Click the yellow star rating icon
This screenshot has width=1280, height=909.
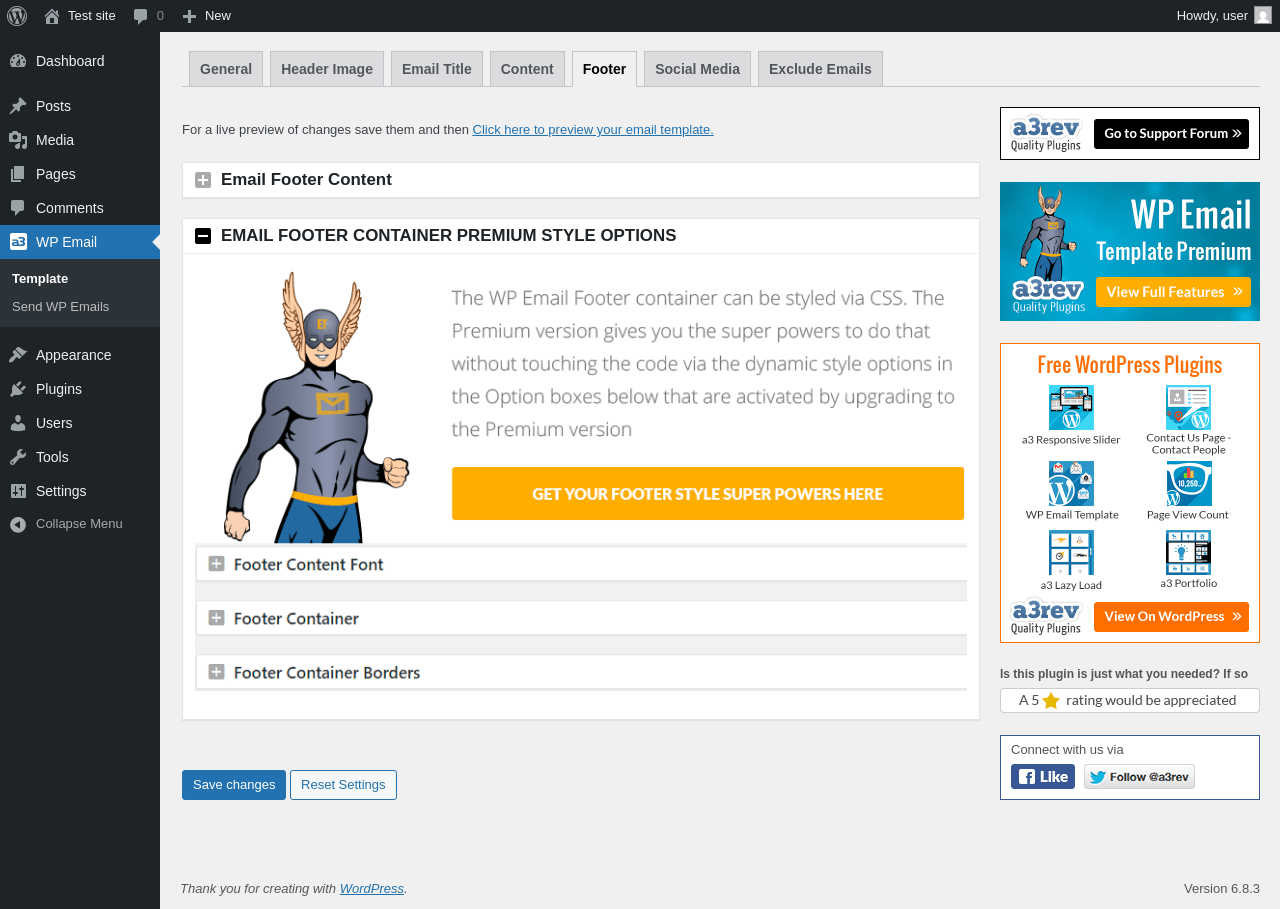click(x=1051, y=700)
